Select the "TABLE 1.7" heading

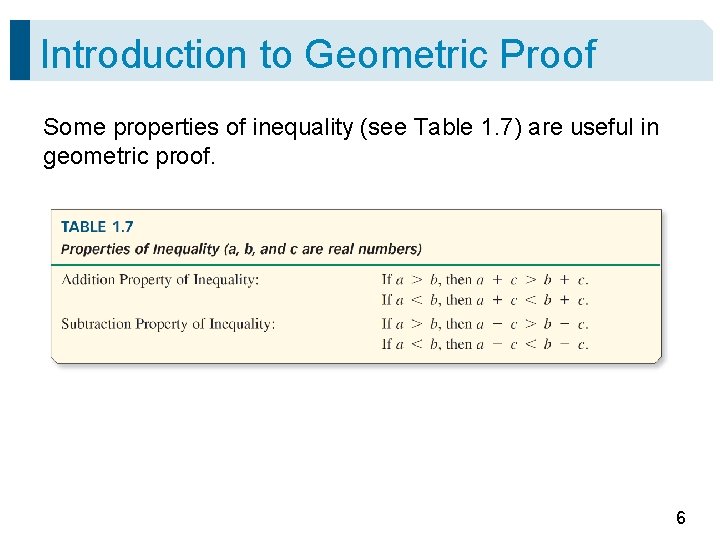tap(97, 227)
